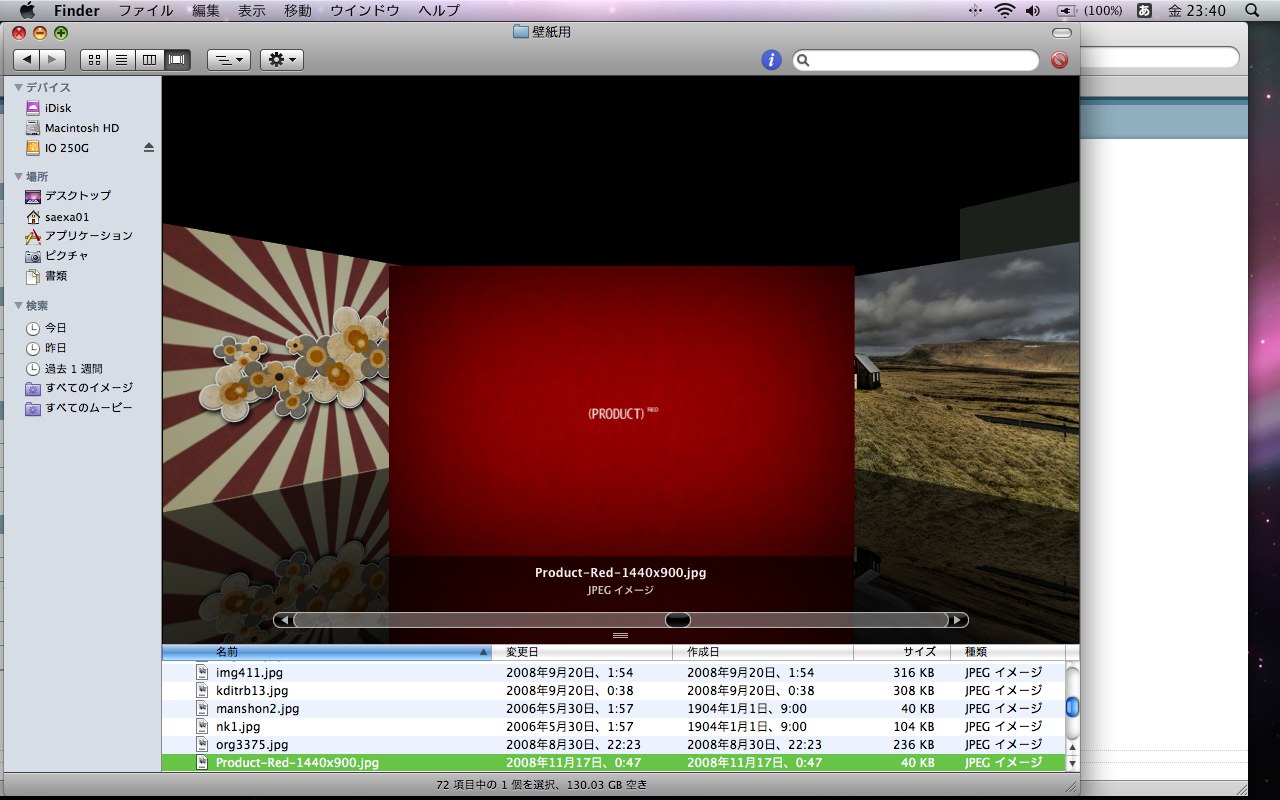1280x800 pixels.
Task: Open the Apple menu
Action: 27,11
